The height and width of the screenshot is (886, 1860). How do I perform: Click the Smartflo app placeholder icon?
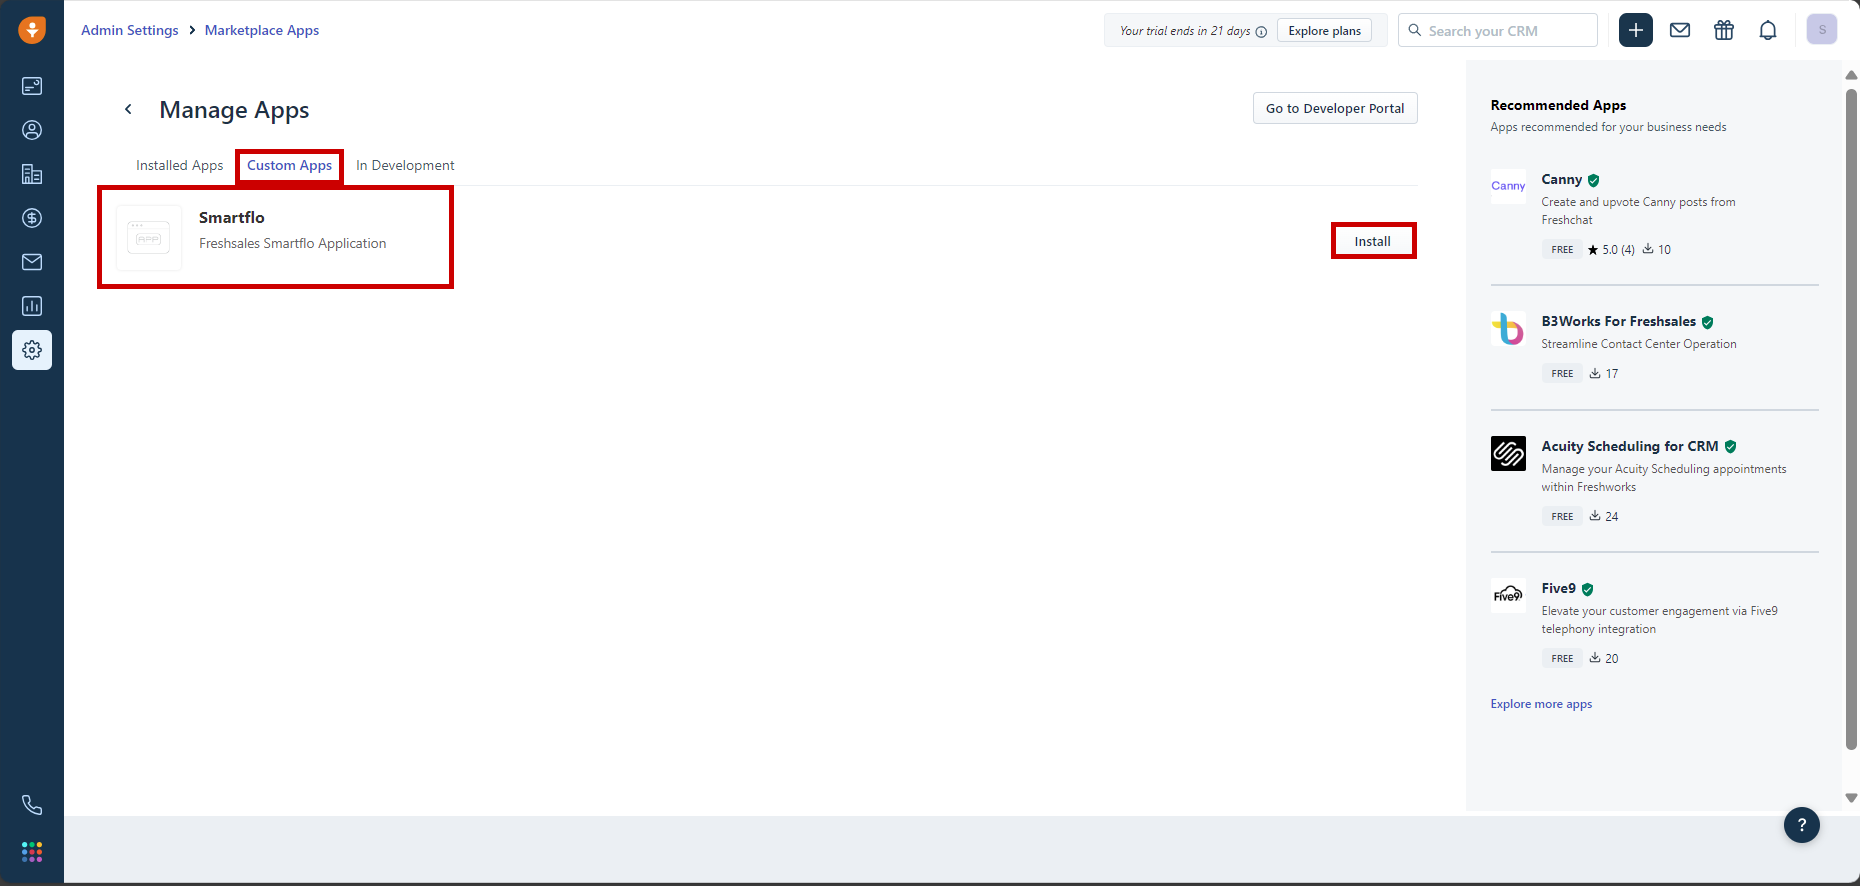point(149,238)
